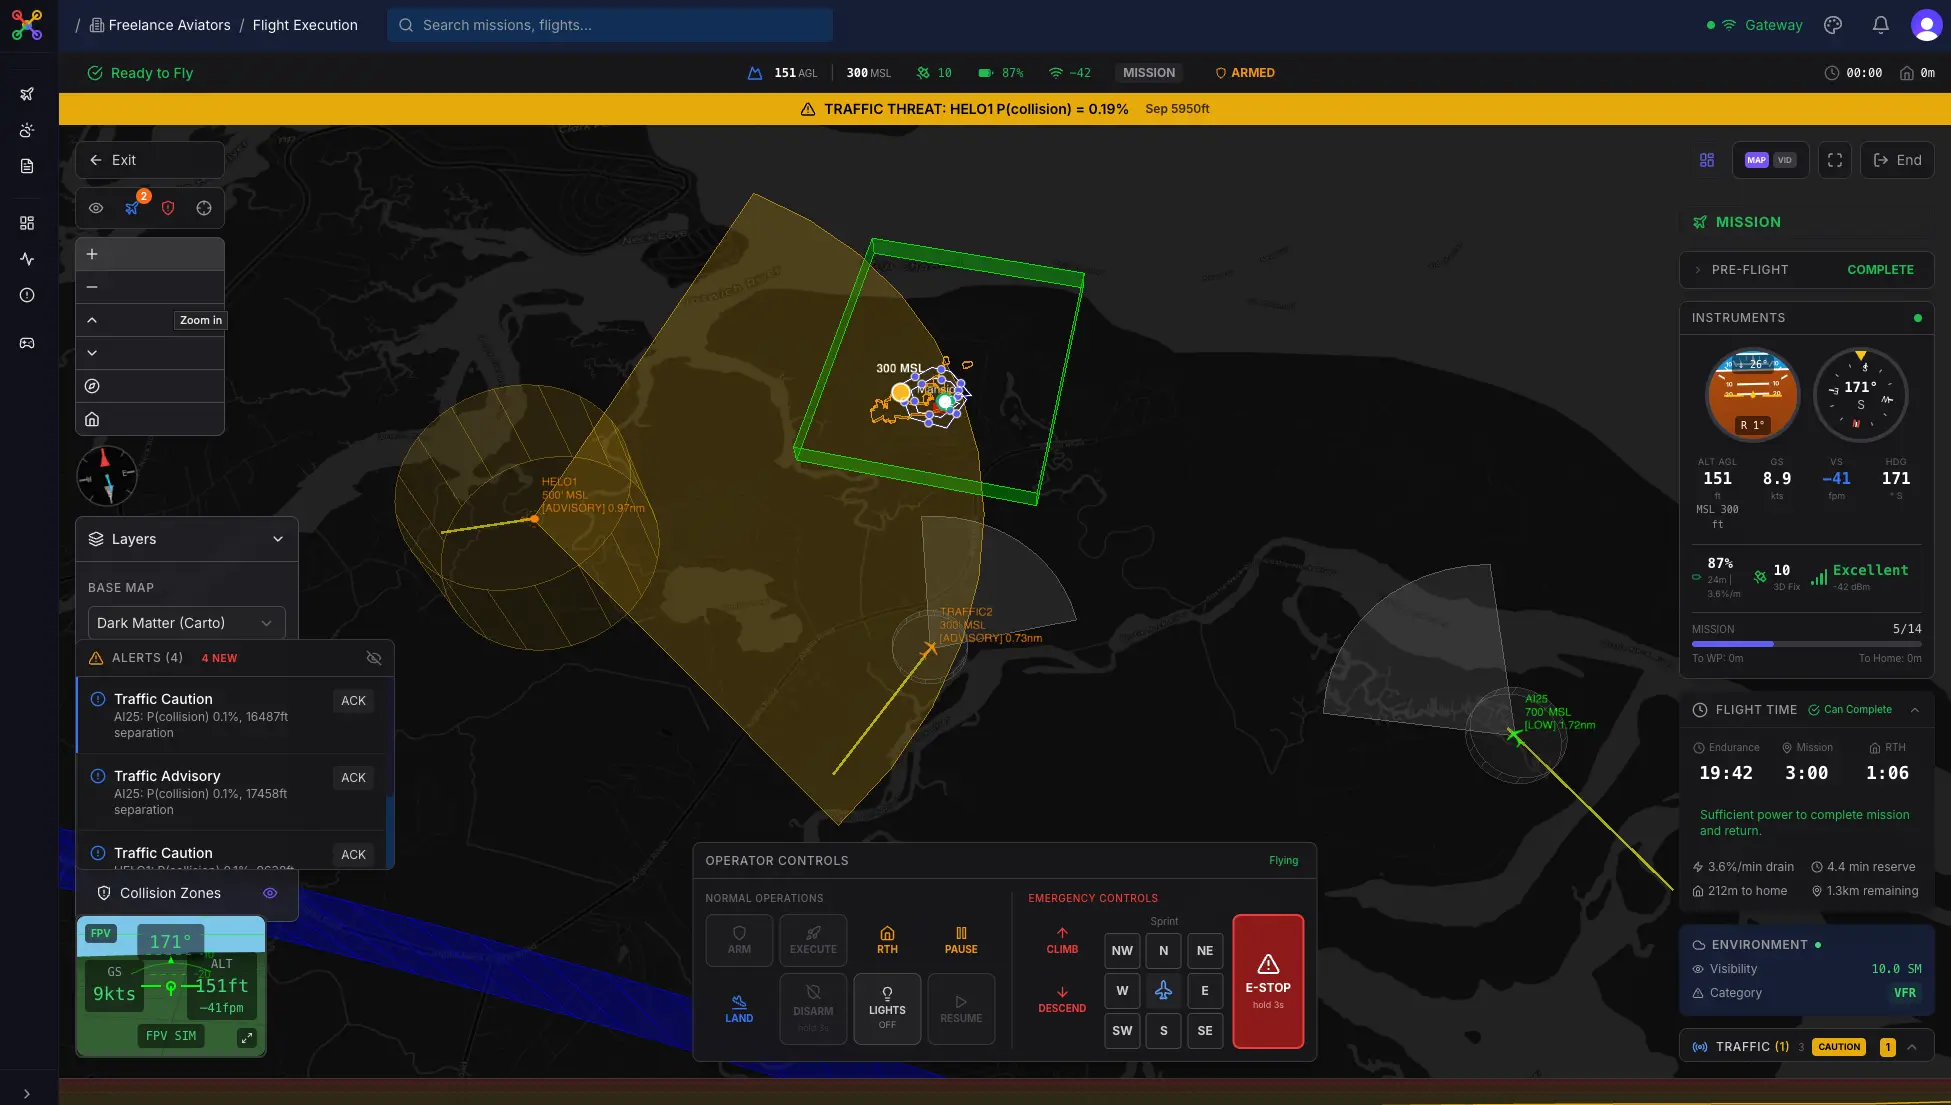
Task: Open Freelance Aviators breadcrumb
Action: tap(169, 25)
